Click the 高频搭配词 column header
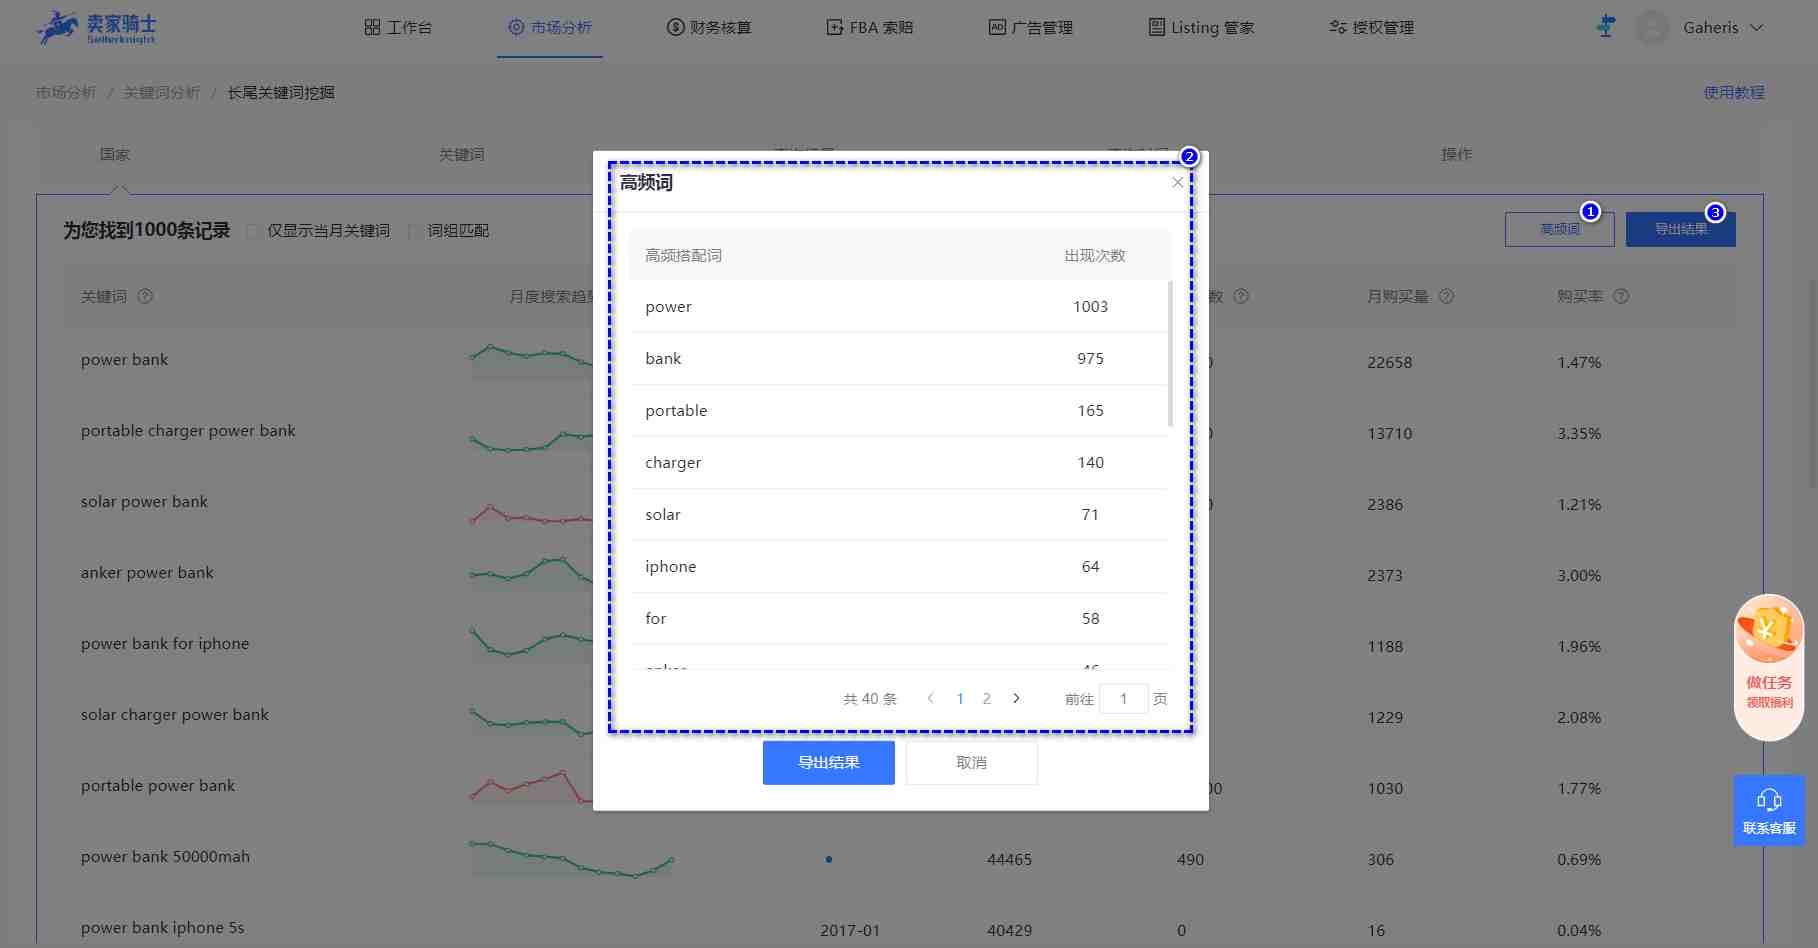The image size is (1818, 948). click(683, 255)
